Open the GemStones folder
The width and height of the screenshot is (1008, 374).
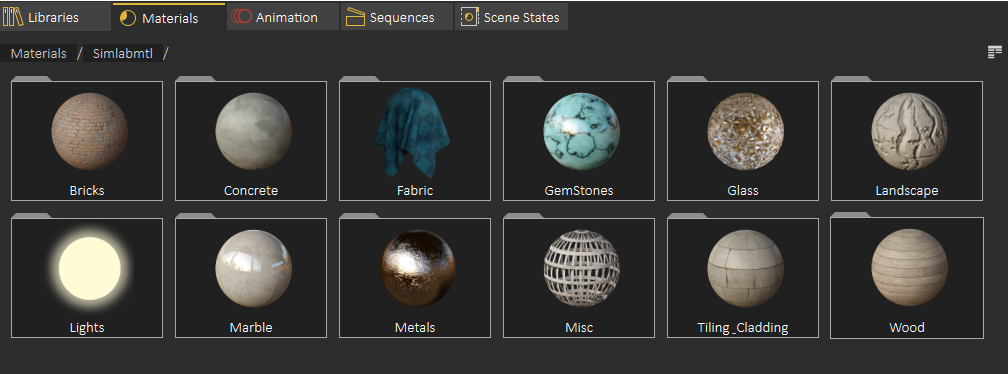(x=579, y=141)
